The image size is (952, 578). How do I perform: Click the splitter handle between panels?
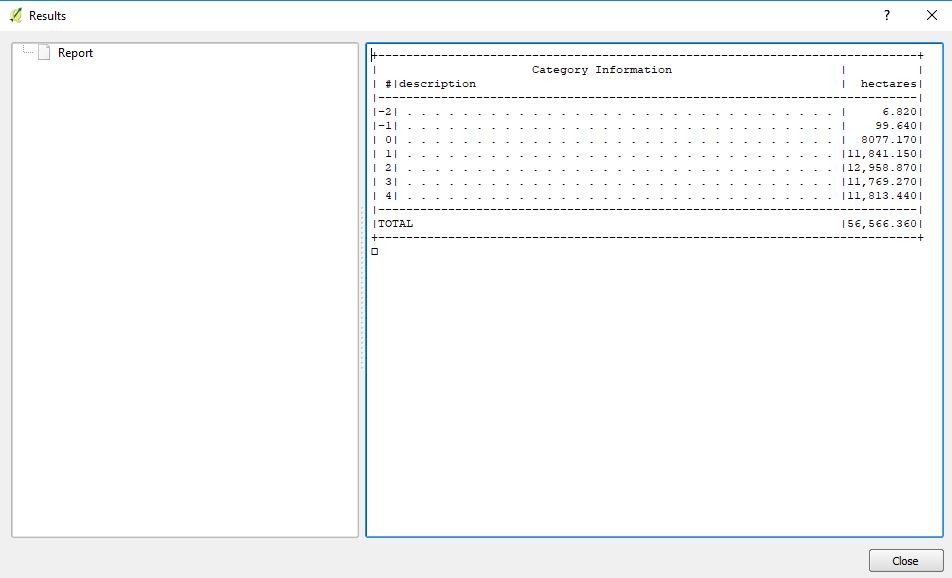click(x=362, y=290)
